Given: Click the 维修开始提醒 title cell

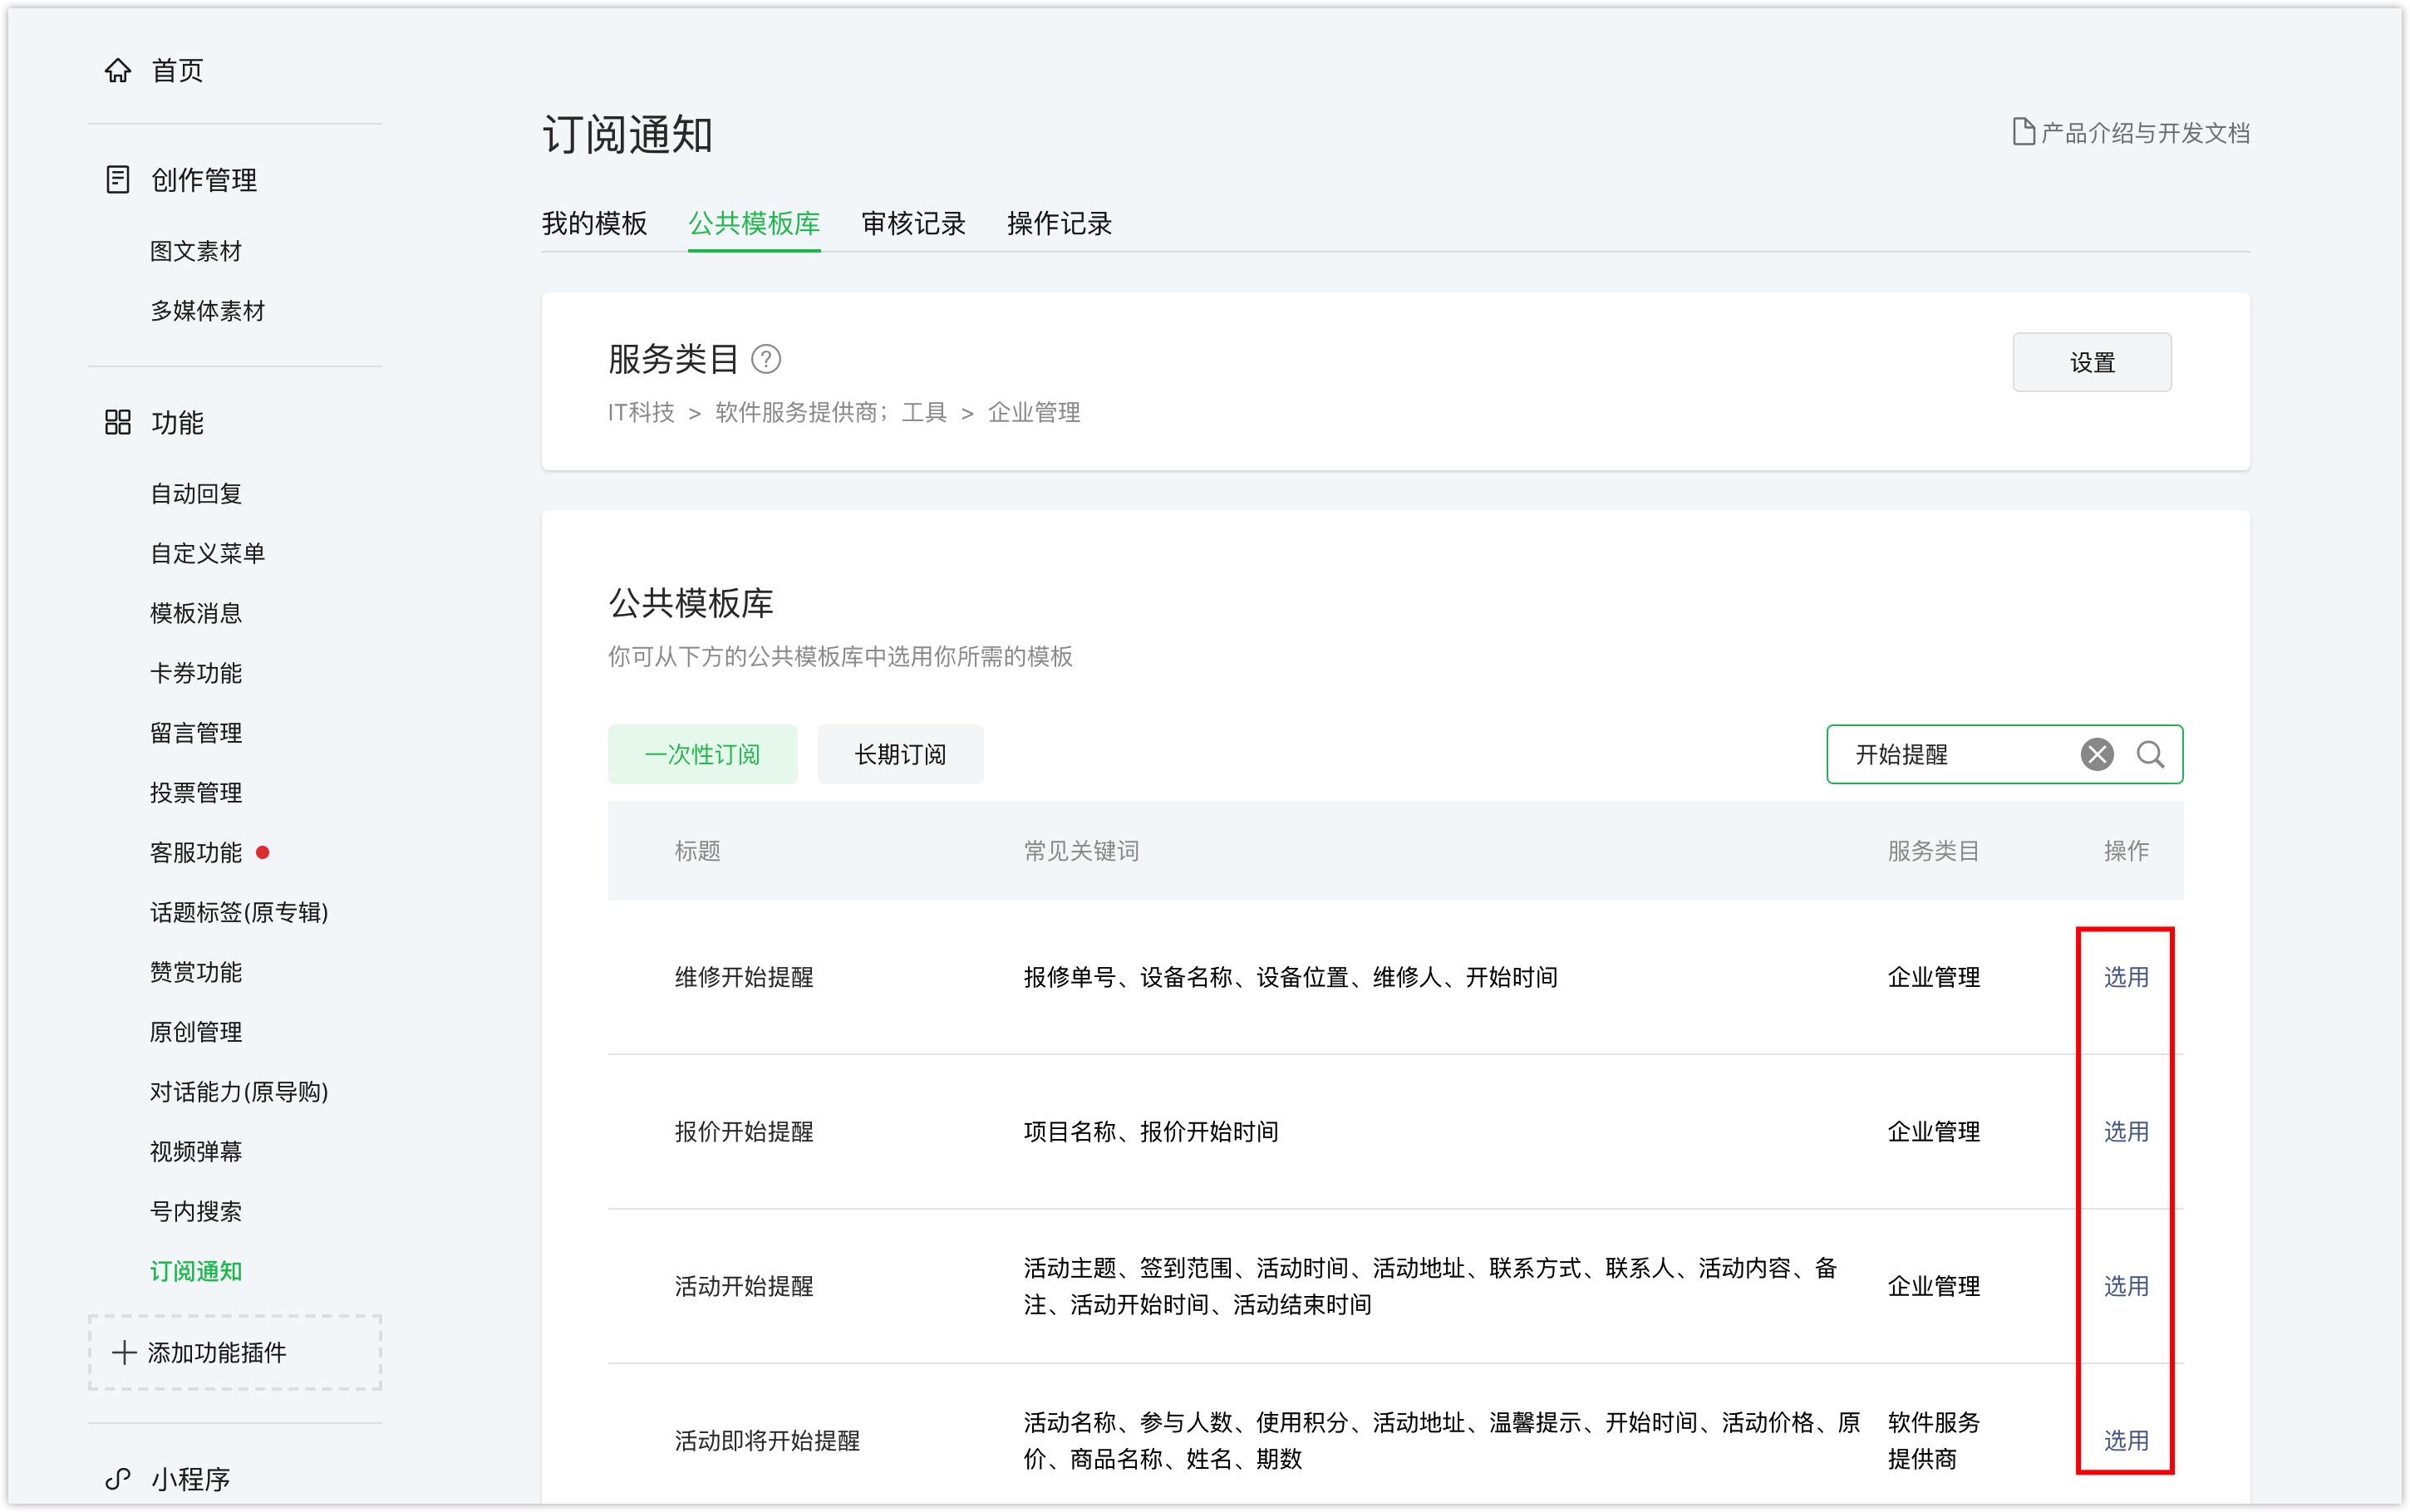Looking at the screenshot, I should click(x=744, y=977).
